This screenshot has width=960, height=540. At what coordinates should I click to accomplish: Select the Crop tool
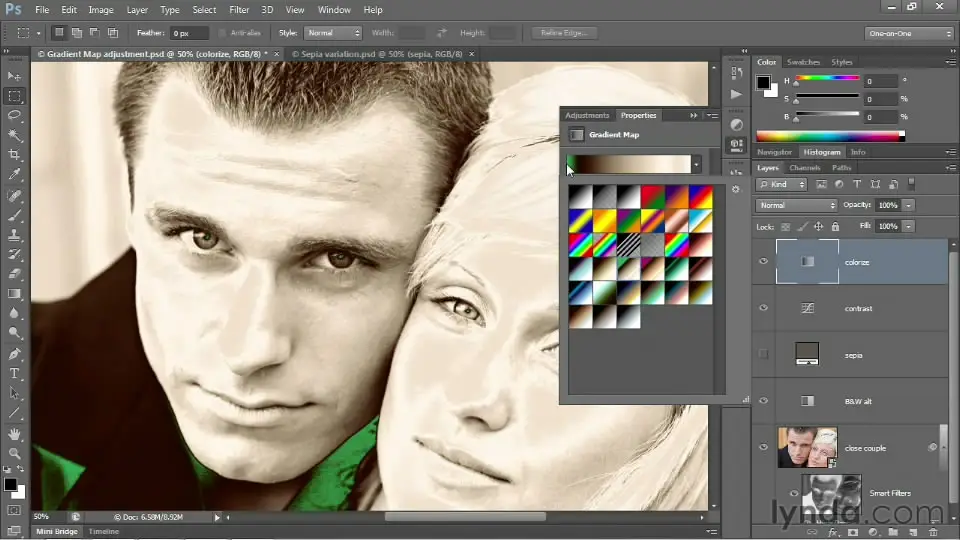[x=15, y=155]
